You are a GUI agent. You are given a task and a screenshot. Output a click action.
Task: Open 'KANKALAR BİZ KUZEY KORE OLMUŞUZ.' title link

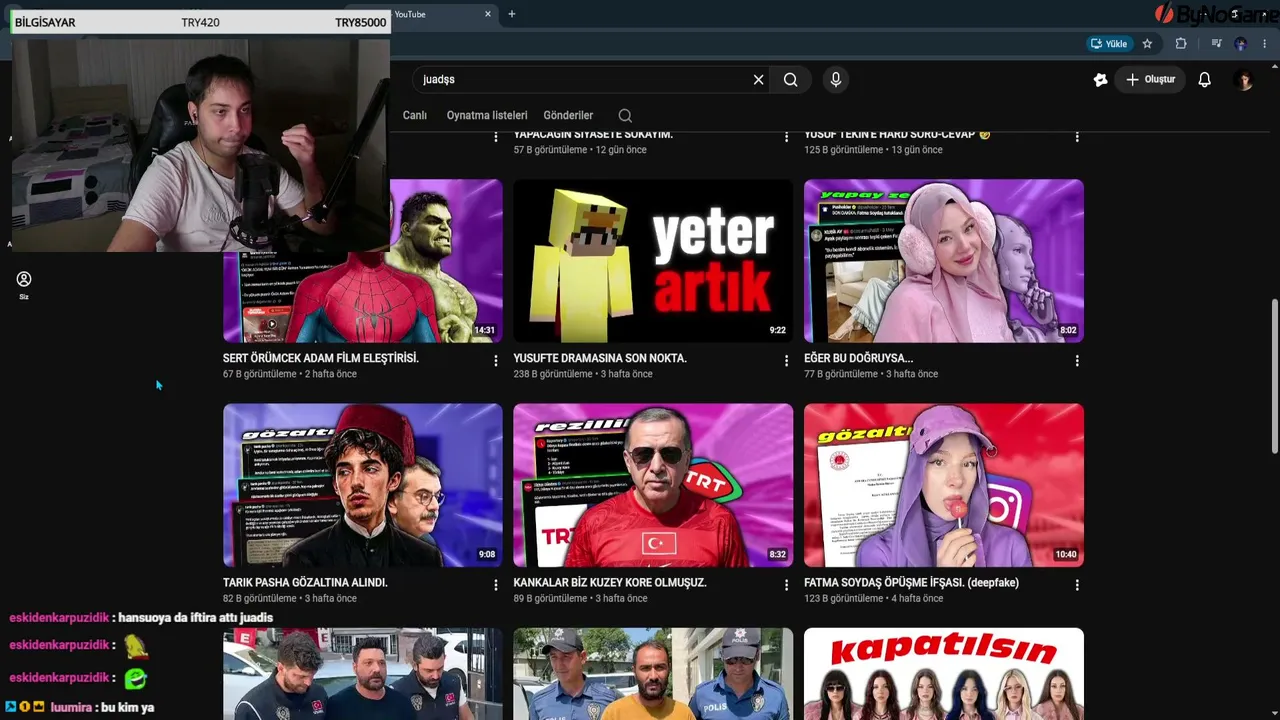point(610,582)
